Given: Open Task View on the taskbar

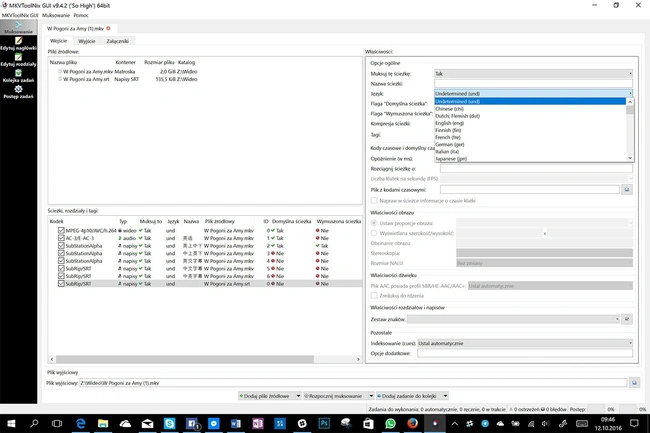Looking at the screenshot, I should click(x=57, y=423).
